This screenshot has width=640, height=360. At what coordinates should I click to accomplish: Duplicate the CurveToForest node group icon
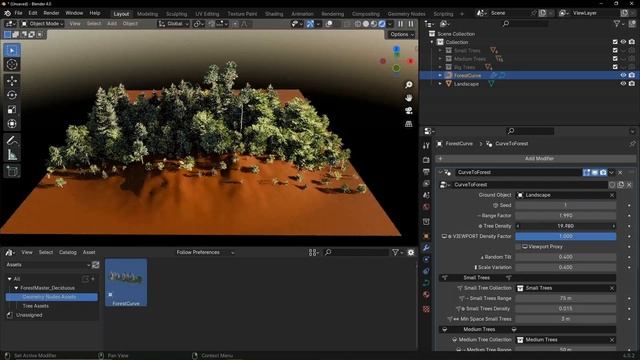(x=621, y=185)
